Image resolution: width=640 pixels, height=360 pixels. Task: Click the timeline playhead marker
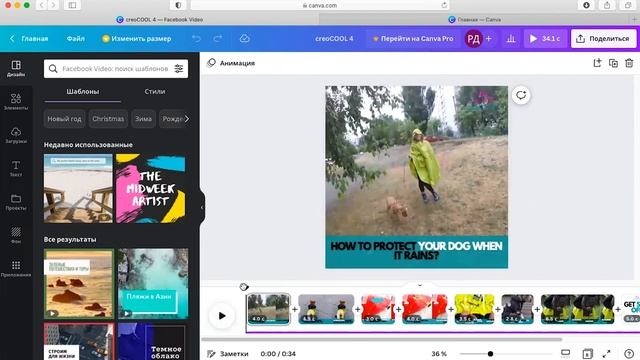pyautogui.click(x=244, y=287)
